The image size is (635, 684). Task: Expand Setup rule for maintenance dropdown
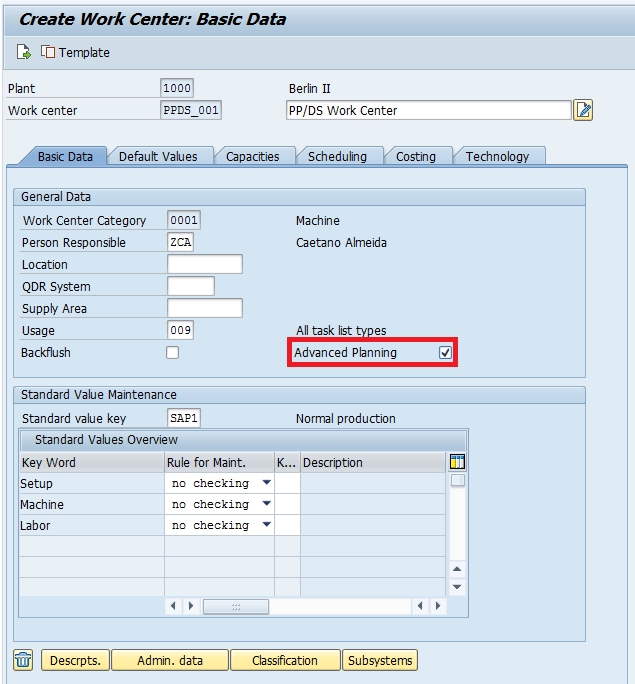(x=266, y=483)
